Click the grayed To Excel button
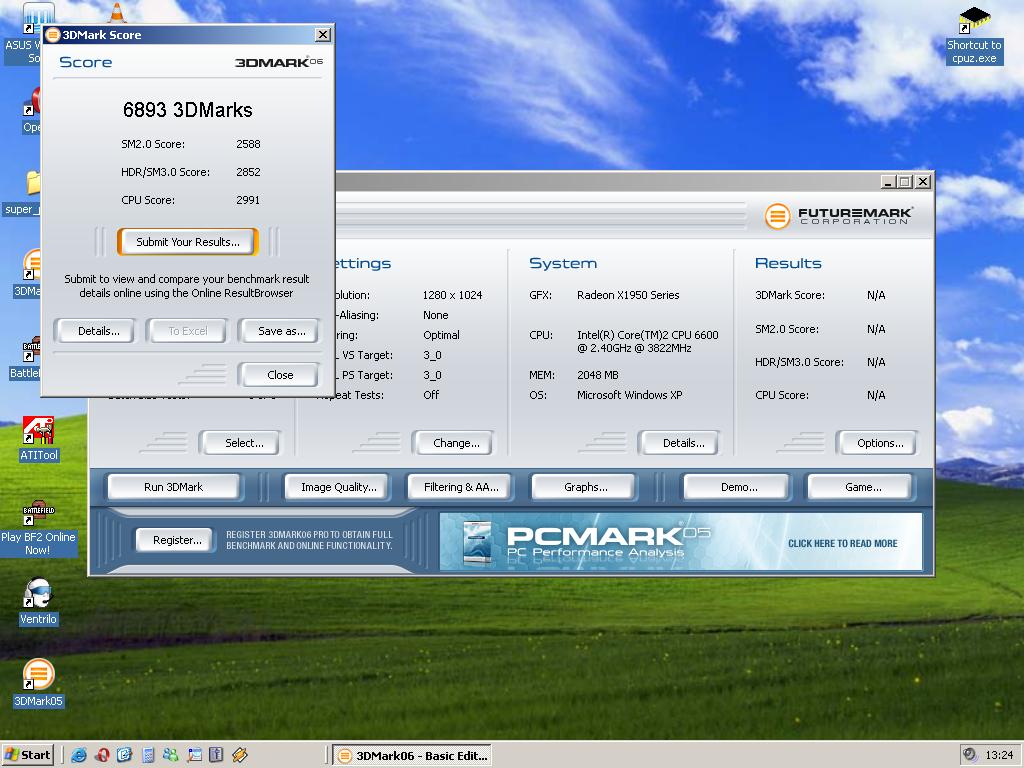The width and height of the screenshot is (1024, 768). pyautogui.click(x=187, y=331)
